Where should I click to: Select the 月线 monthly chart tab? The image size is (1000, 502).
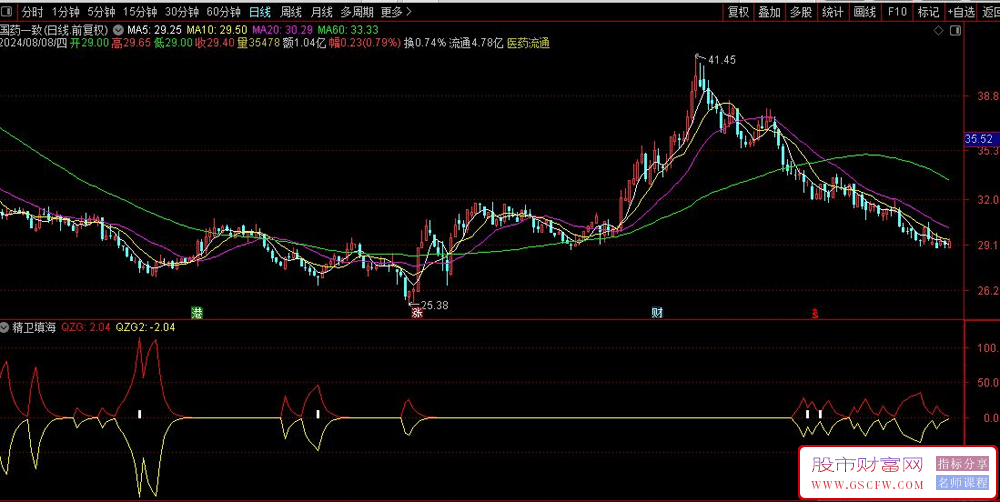321,11
